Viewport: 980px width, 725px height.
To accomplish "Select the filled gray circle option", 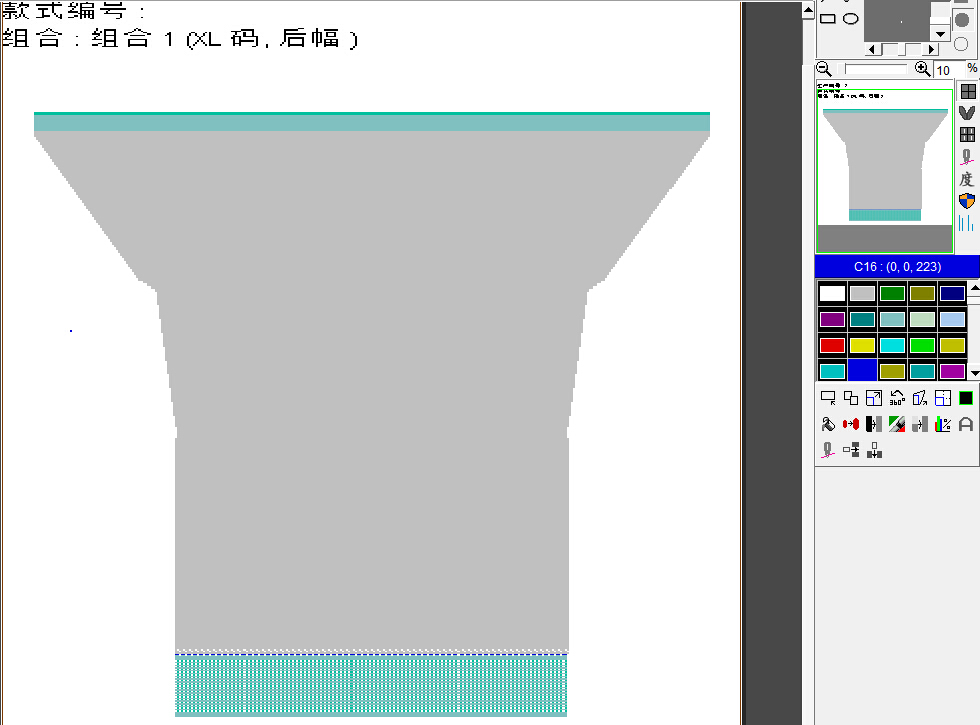I will pyautogui.click(x=962, y=20).
